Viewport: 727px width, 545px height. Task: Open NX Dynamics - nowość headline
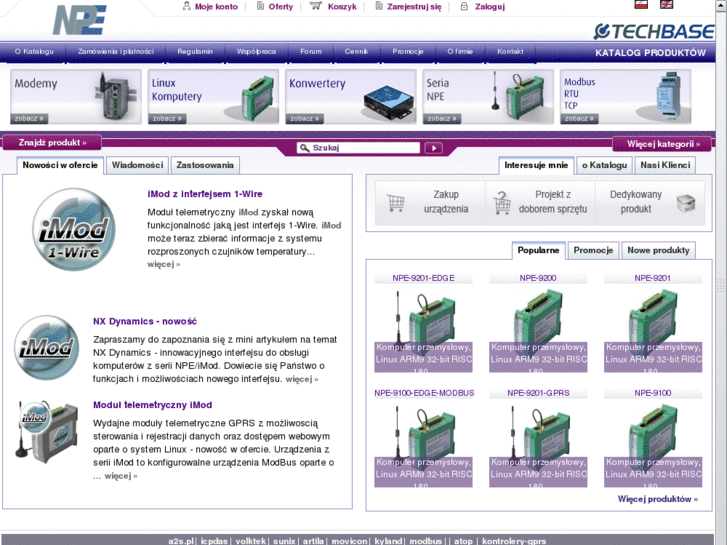pyautogui.click(x=145, y=321)
